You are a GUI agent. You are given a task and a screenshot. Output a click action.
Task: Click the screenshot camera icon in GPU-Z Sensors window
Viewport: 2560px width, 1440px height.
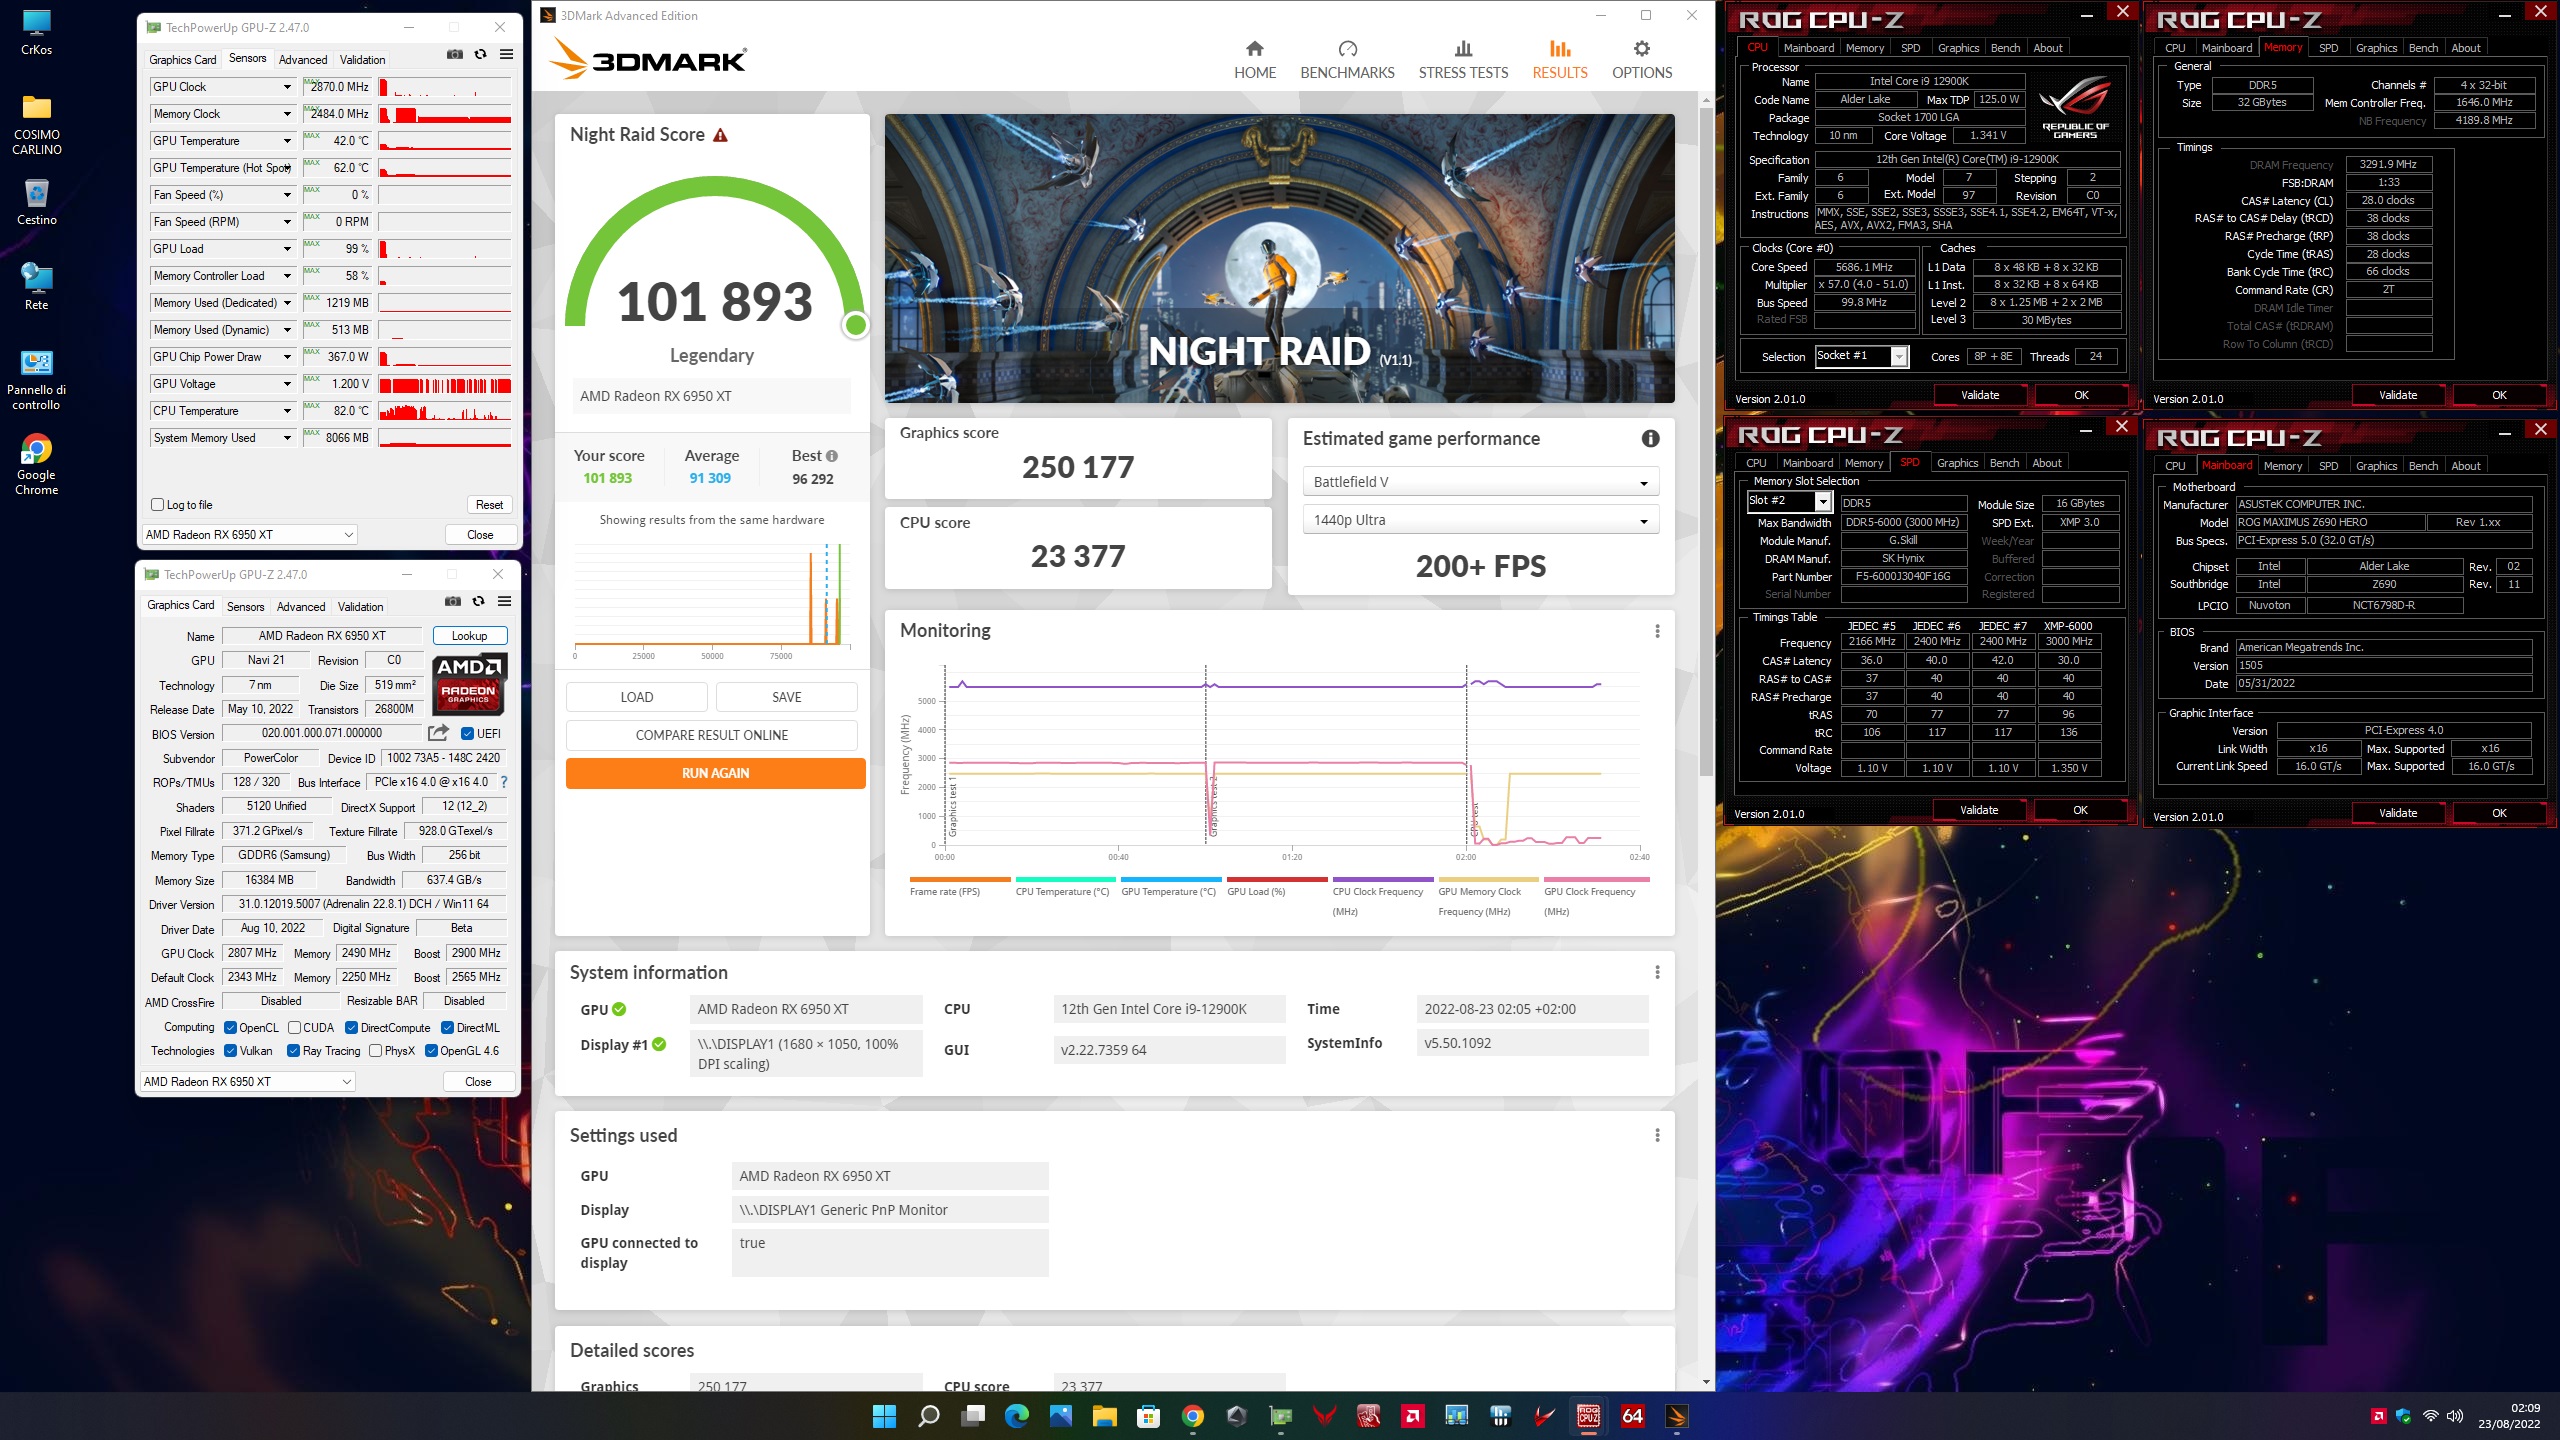[x=455, y=54]
